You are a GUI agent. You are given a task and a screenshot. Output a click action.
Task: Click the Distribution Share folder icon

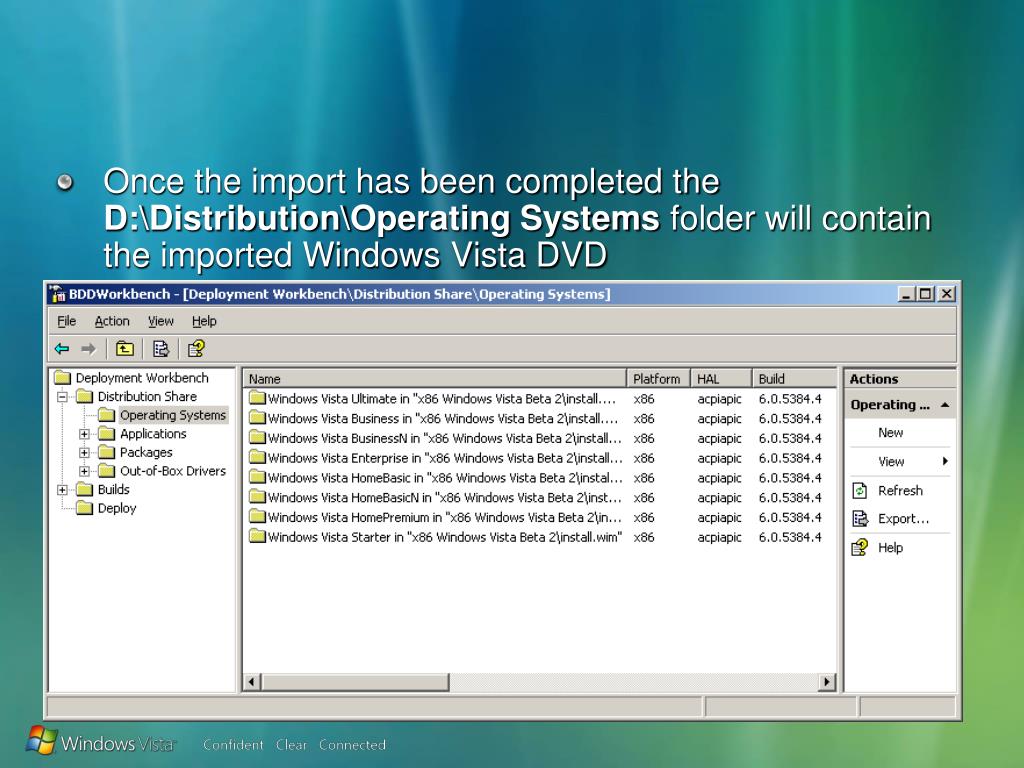tap(84, 396)
